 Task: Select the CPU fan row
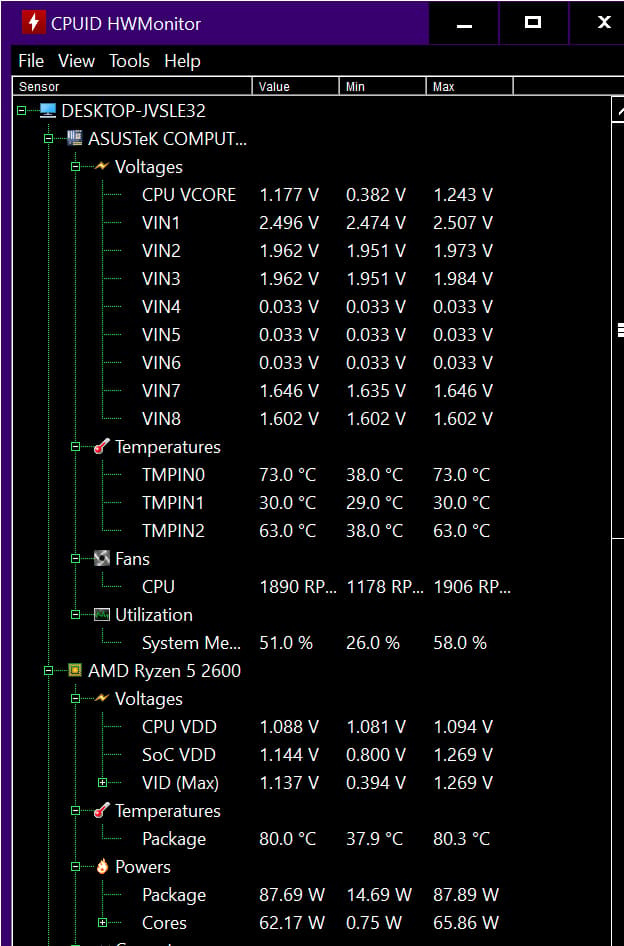[x=326, y=587]
